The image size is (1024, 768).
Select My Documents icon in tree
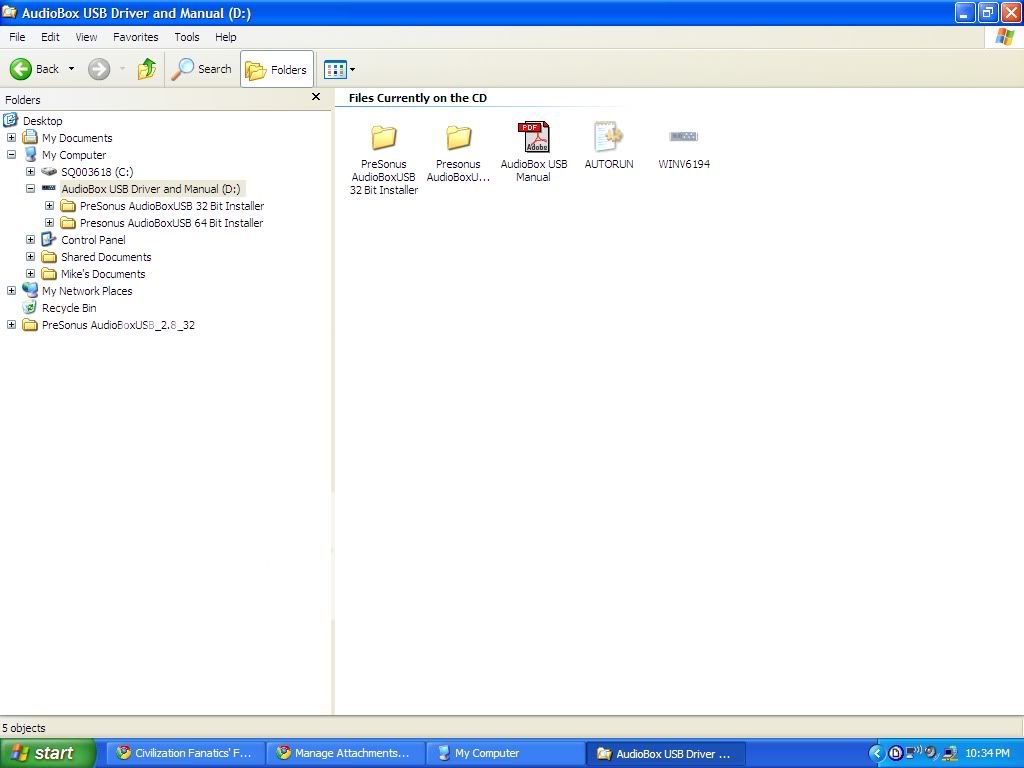[30, 137]
